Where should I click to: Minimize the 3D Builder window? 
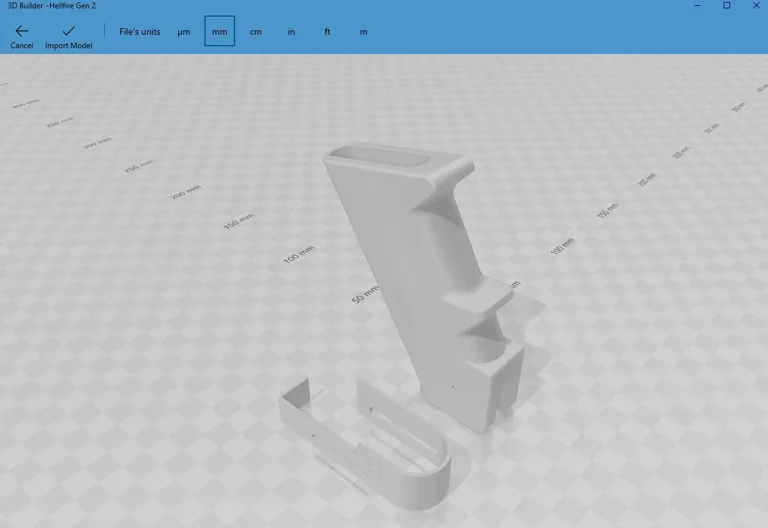697,6
